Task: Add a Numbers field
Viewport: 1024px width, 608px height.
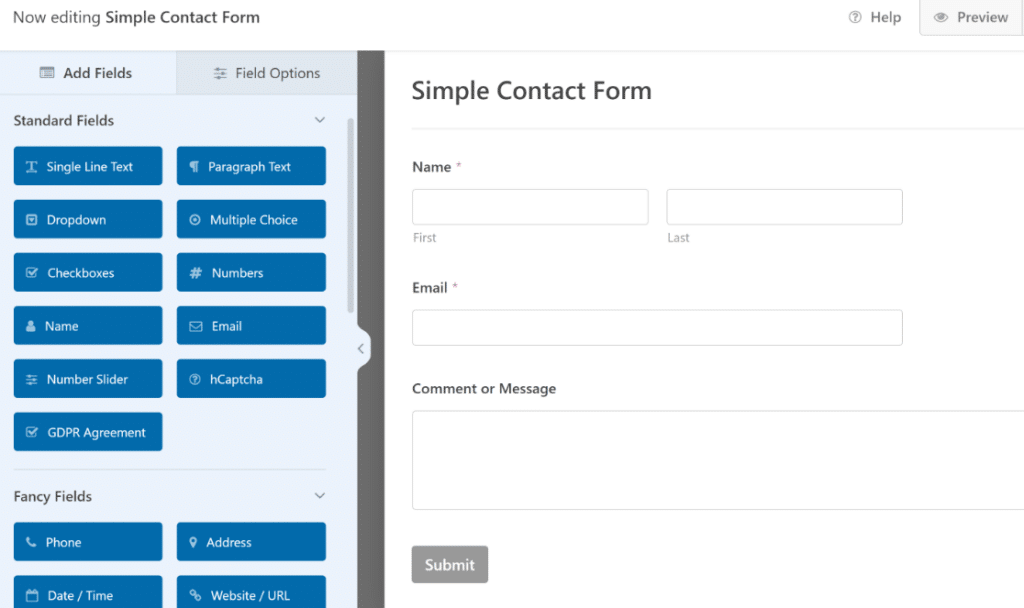Action: click(x=250, y=272)
